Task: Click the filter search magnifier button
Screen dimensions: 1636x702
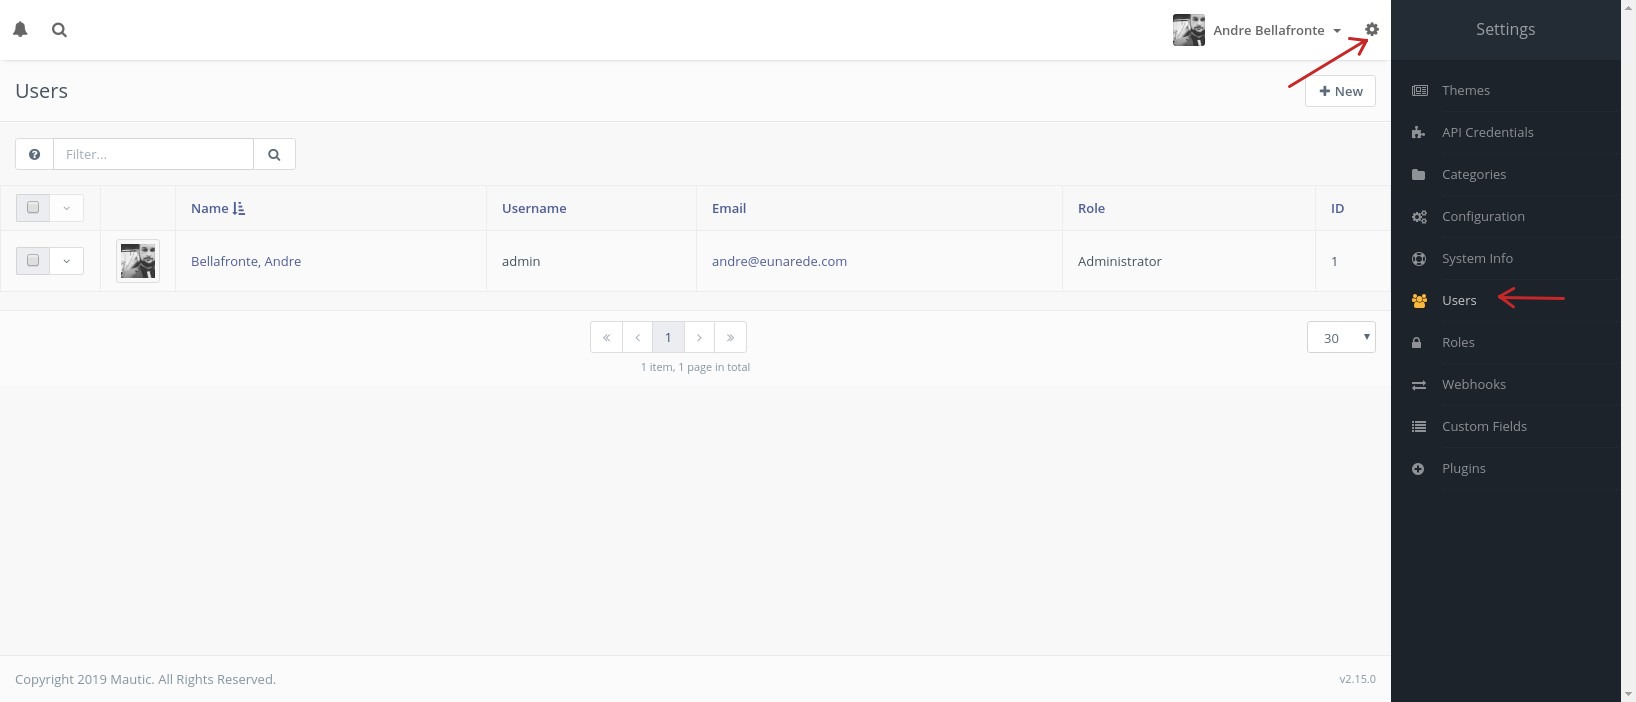Action: coord(274,154)
